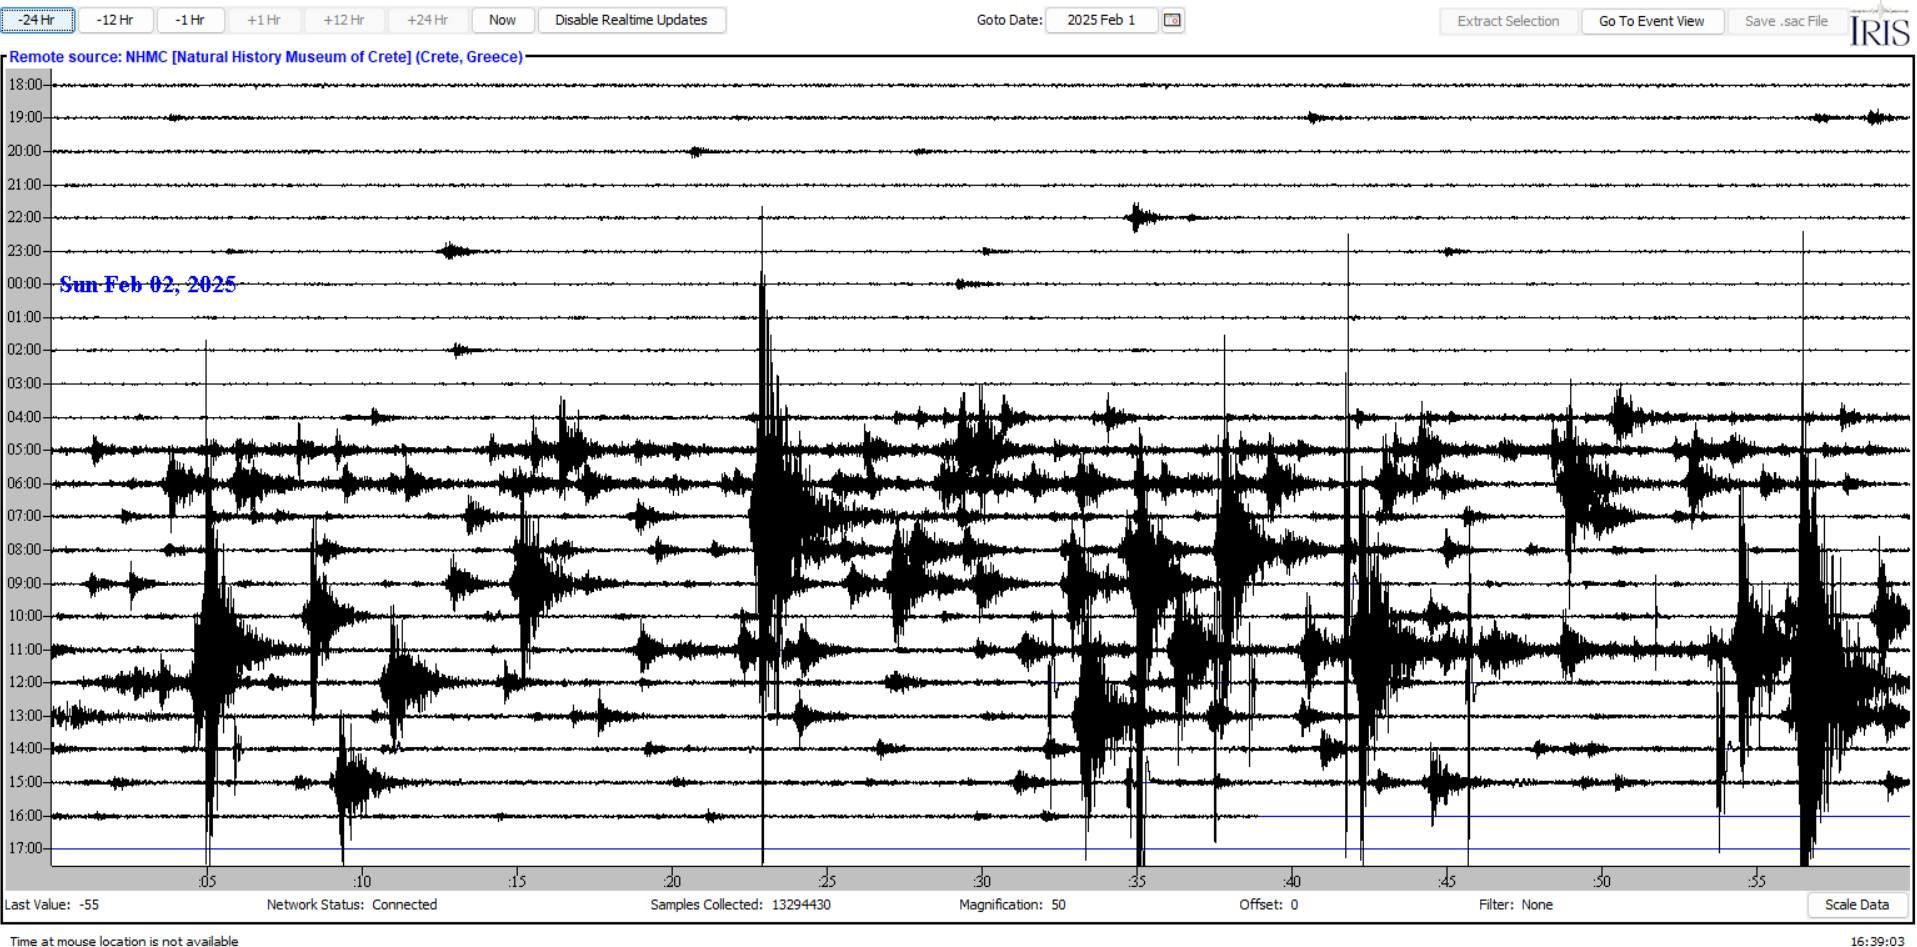Screen dimensions: 1917x947
Task: Click Extract Selection
Action: (1507, 21)
